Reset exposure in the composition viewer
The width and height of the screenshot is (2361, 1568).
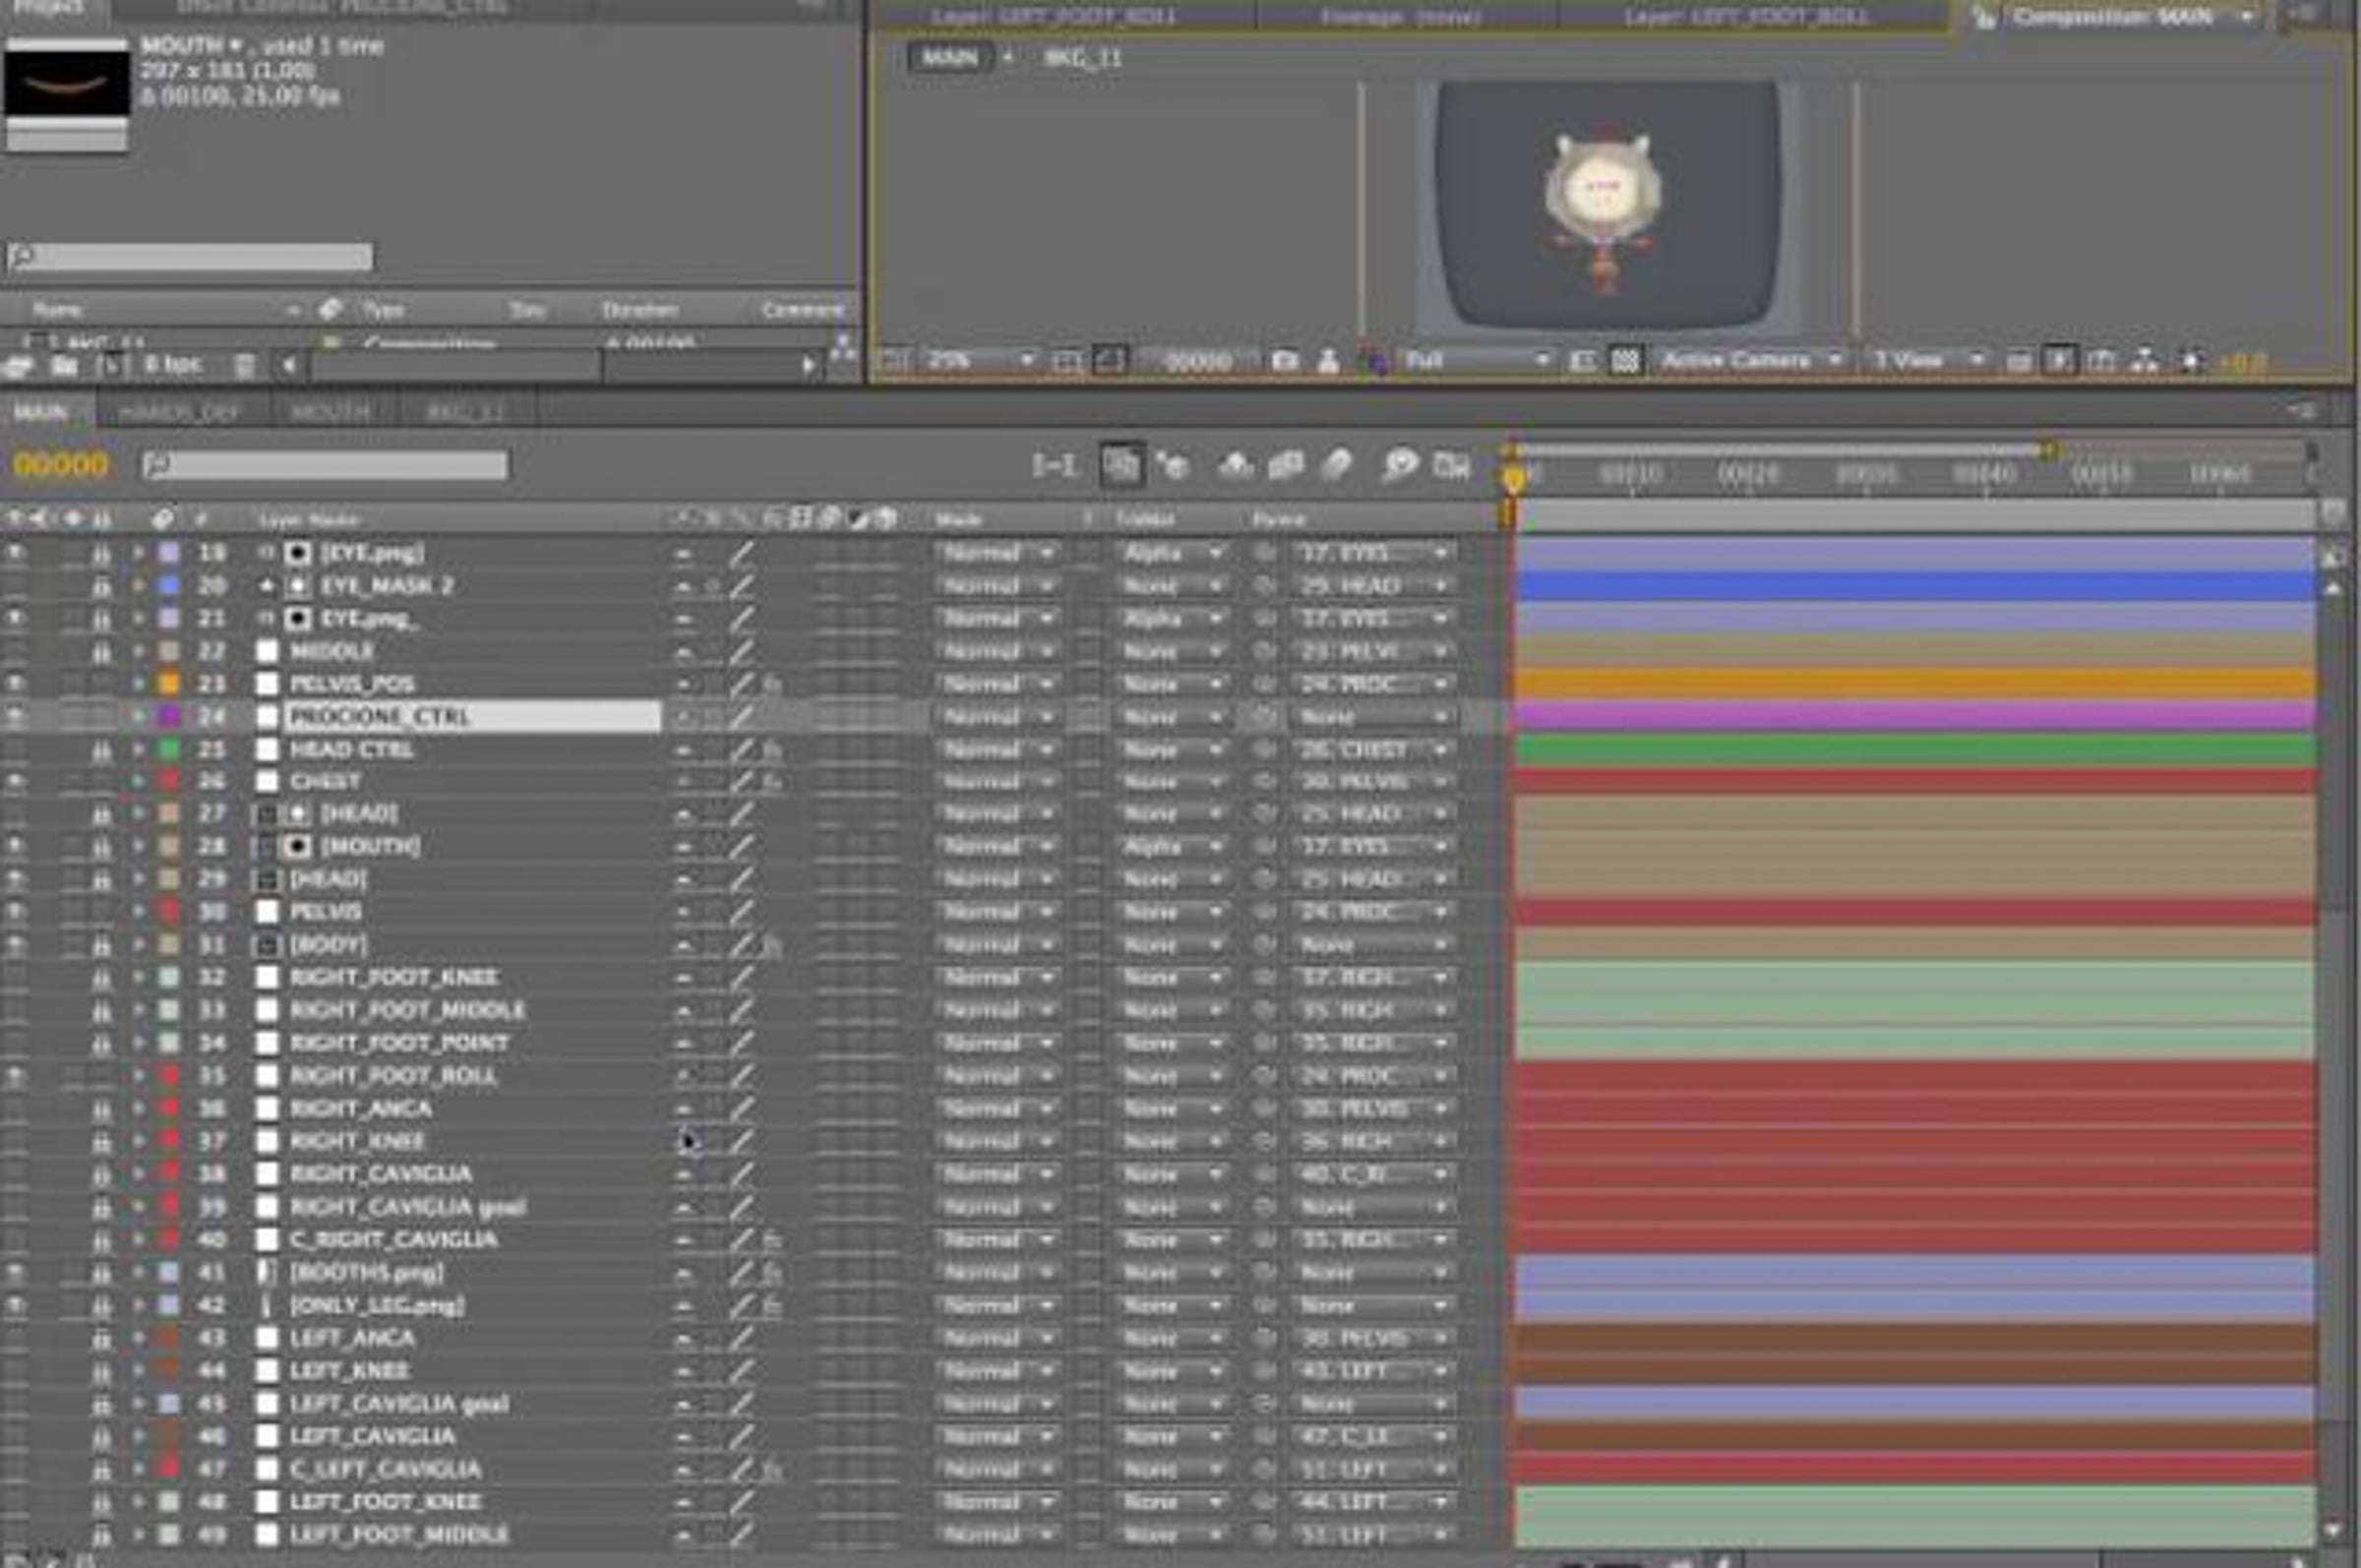(x=2191, y=361)
